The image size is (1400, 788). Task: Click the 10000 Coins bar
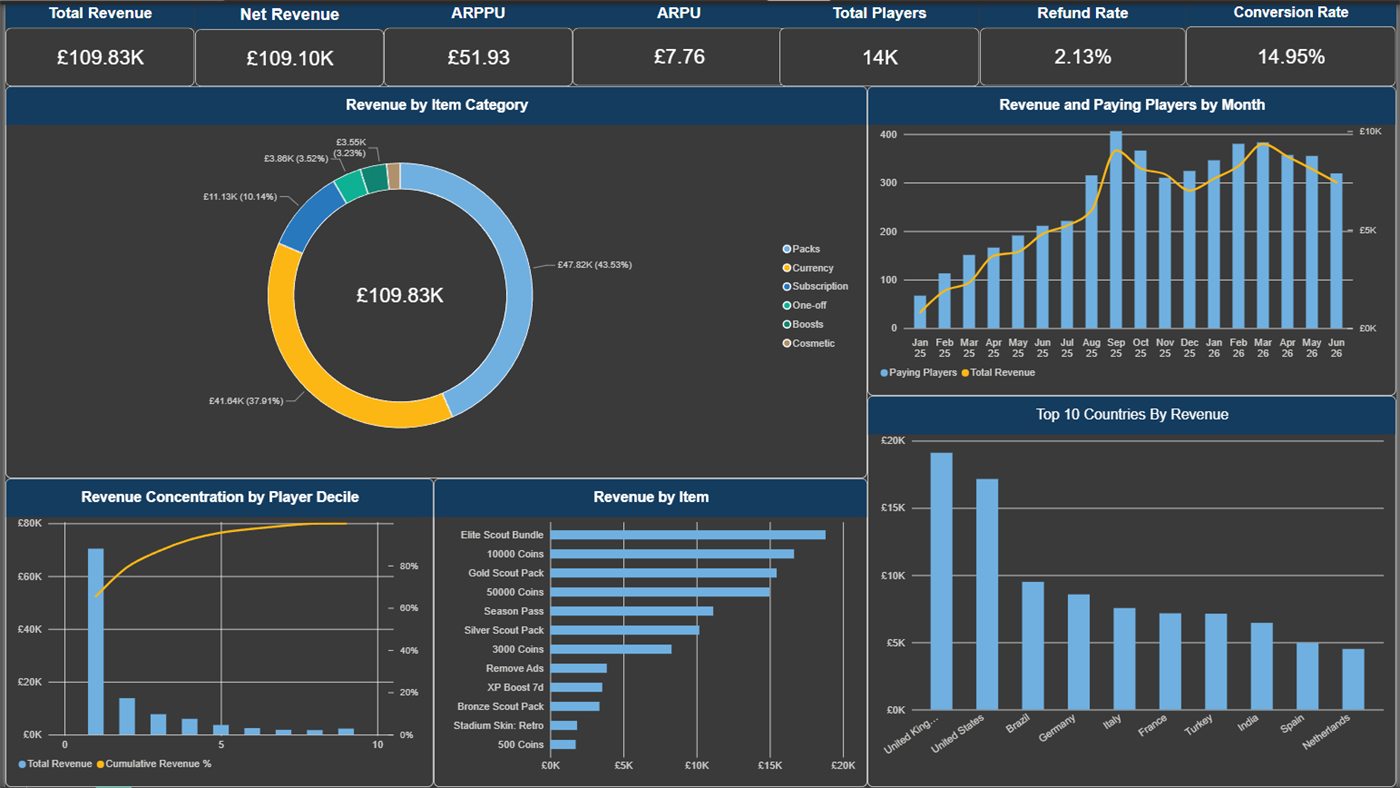pyautogui.click(x=672, y=554)
